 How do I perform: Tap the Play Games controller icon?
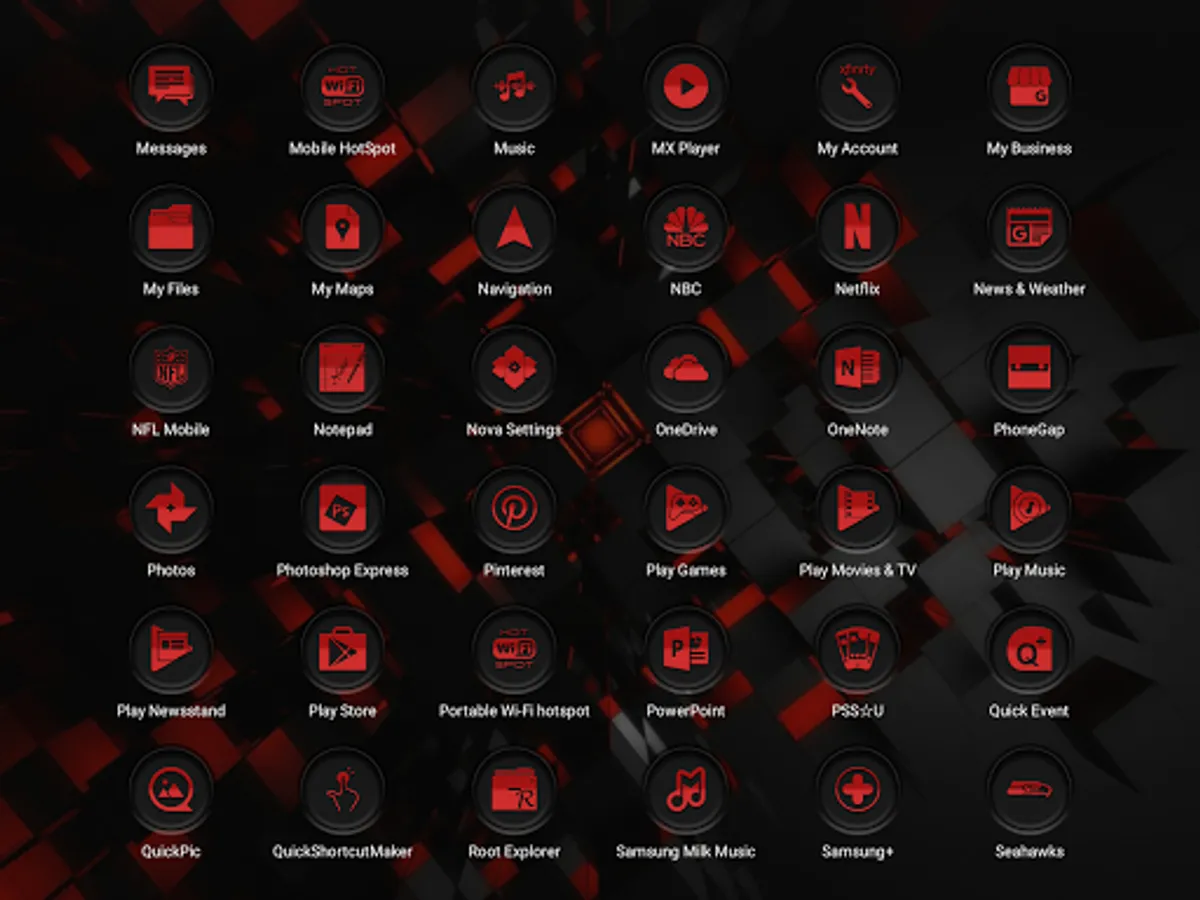(686, 510)
